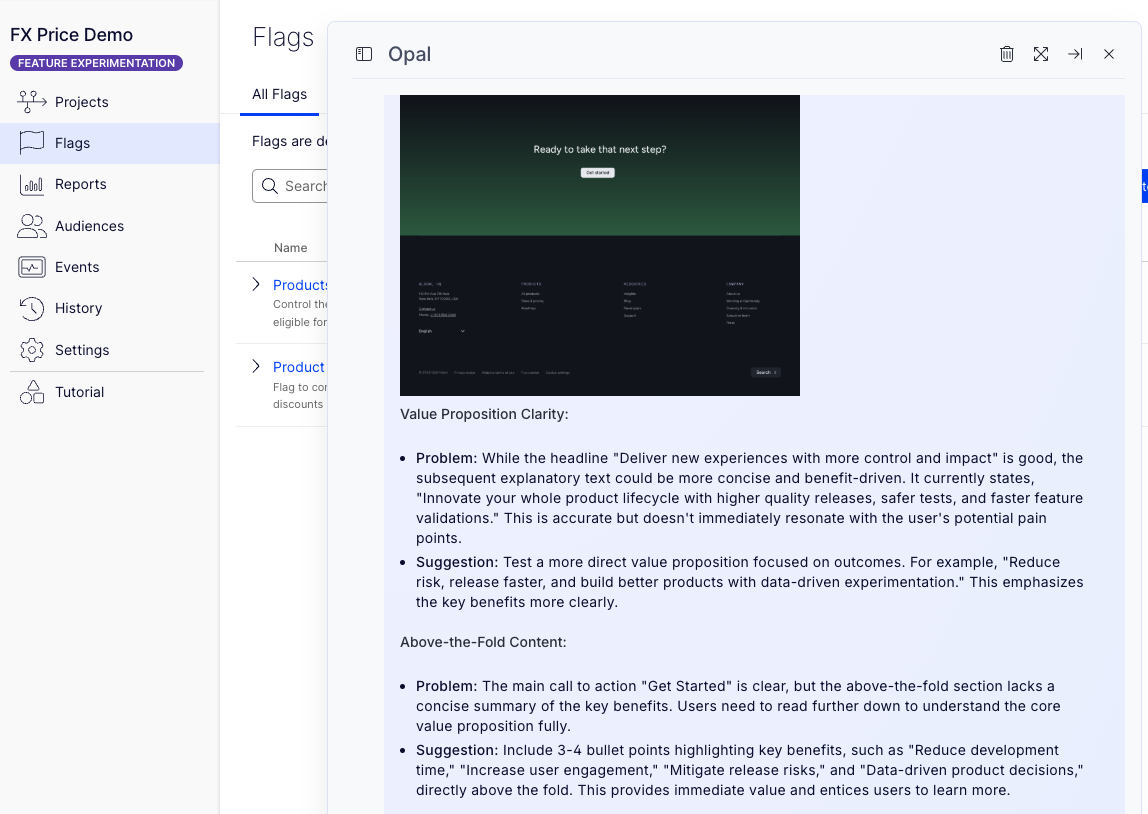Dock Opal panel to the side
The width and height of the screenshot is (1148, 814).
(x=1075, y=54)
